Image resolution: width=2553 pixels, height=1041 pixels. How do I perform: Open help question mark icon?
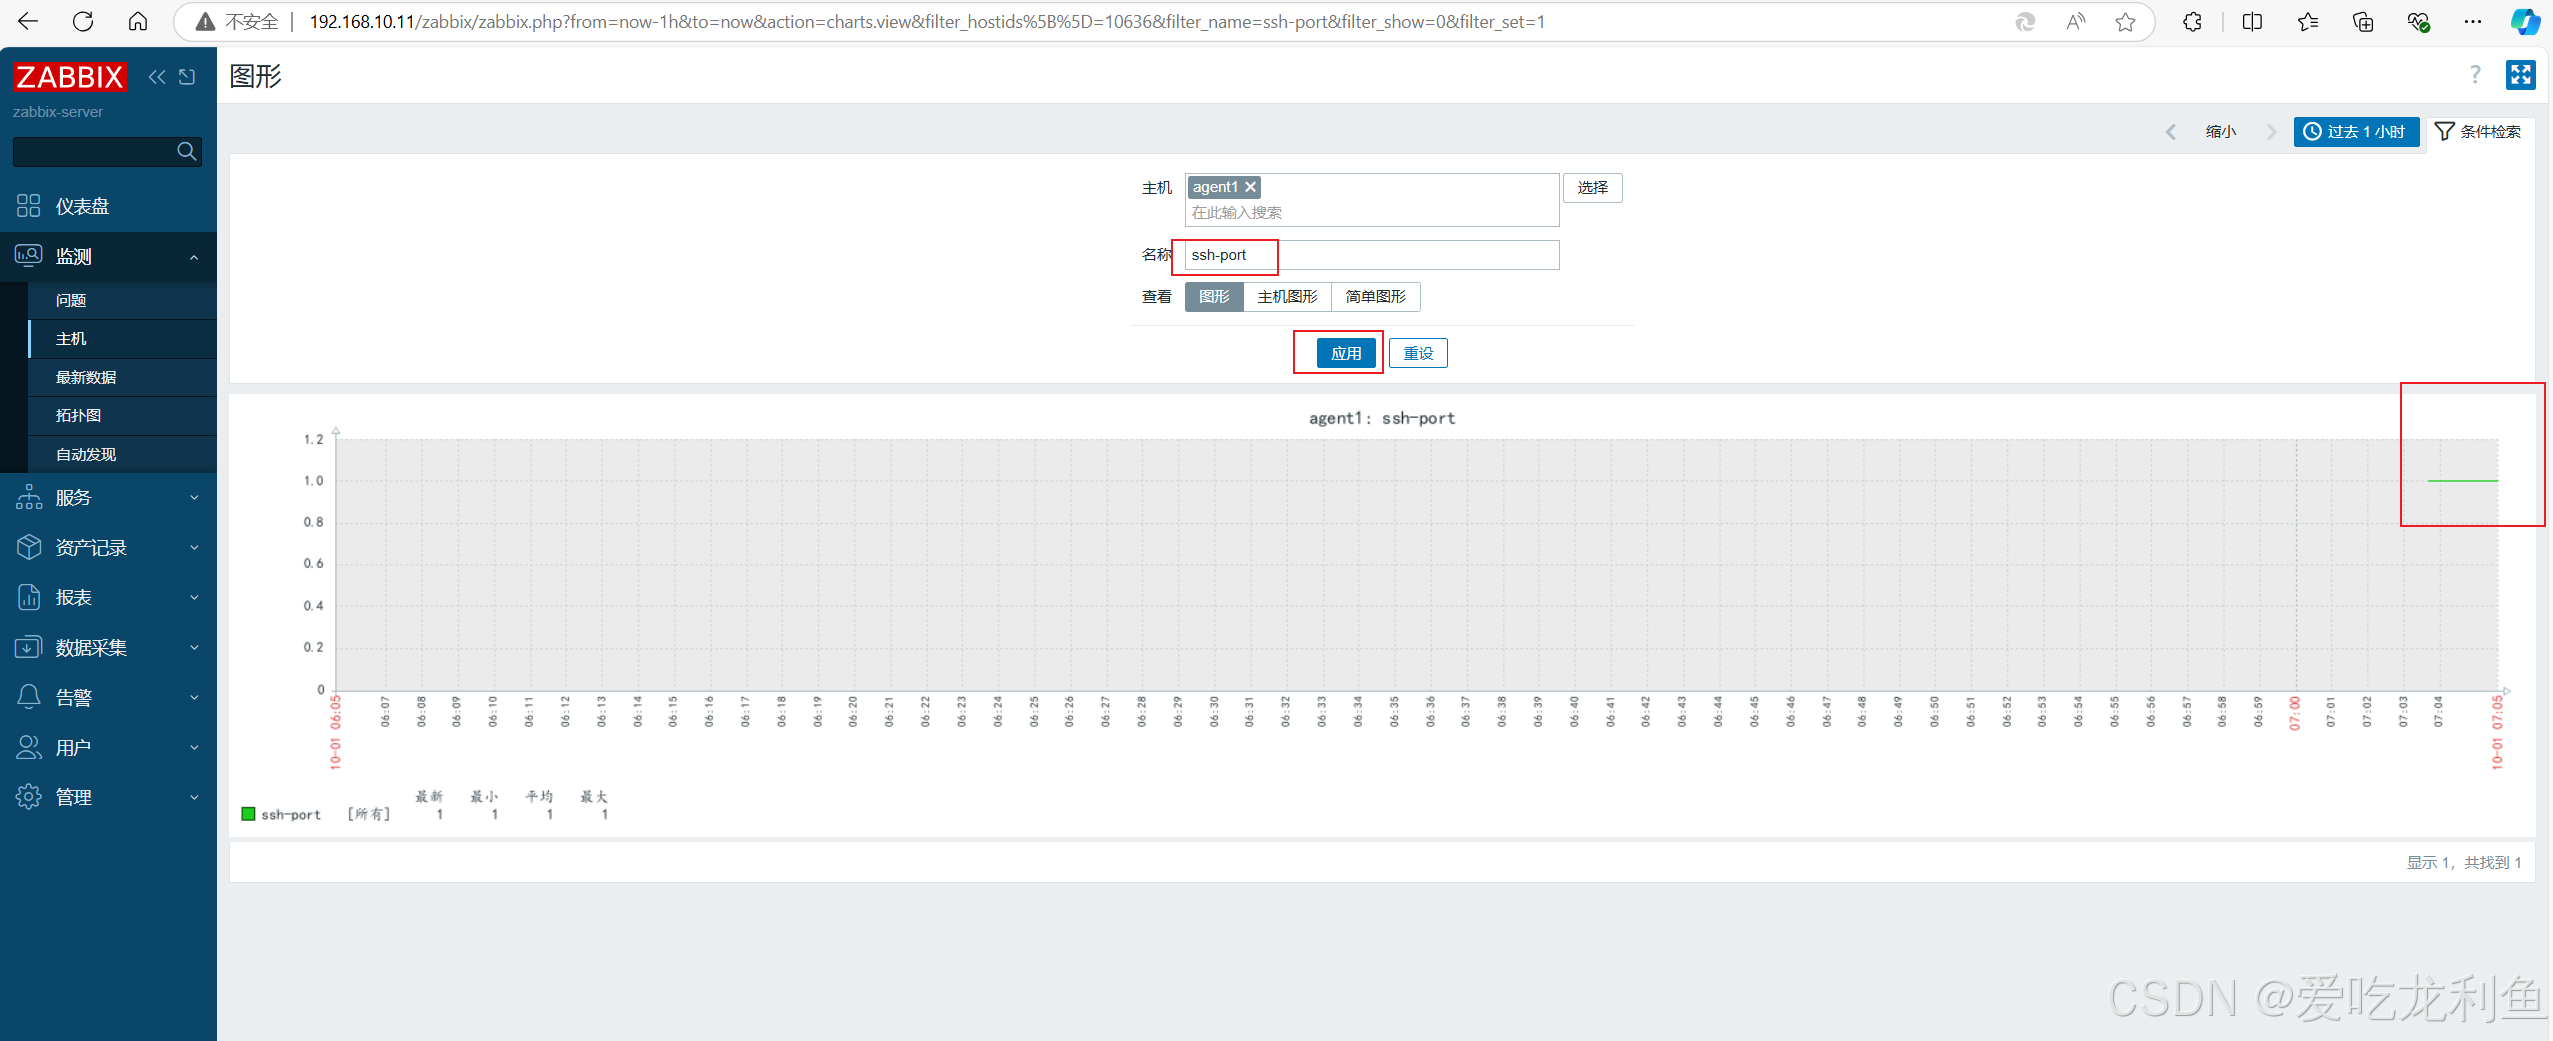point(2475,75)
